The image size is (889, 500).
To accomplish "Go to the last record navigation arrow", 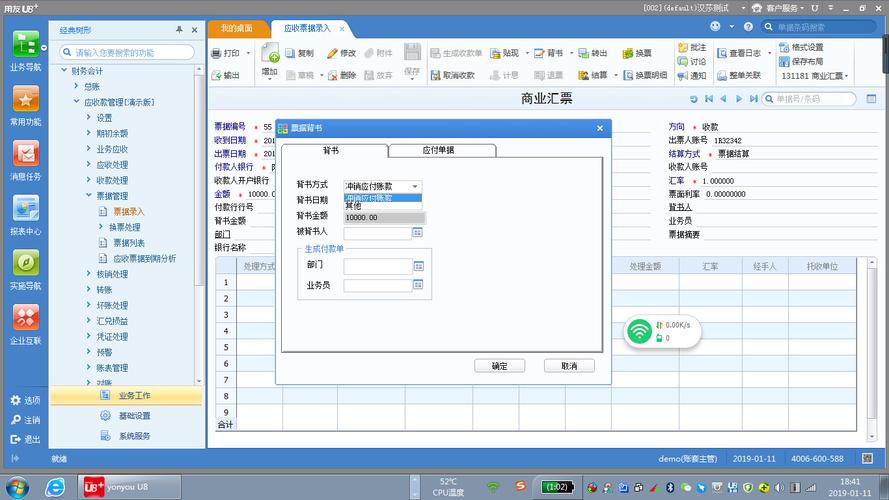I will (753, 99).
